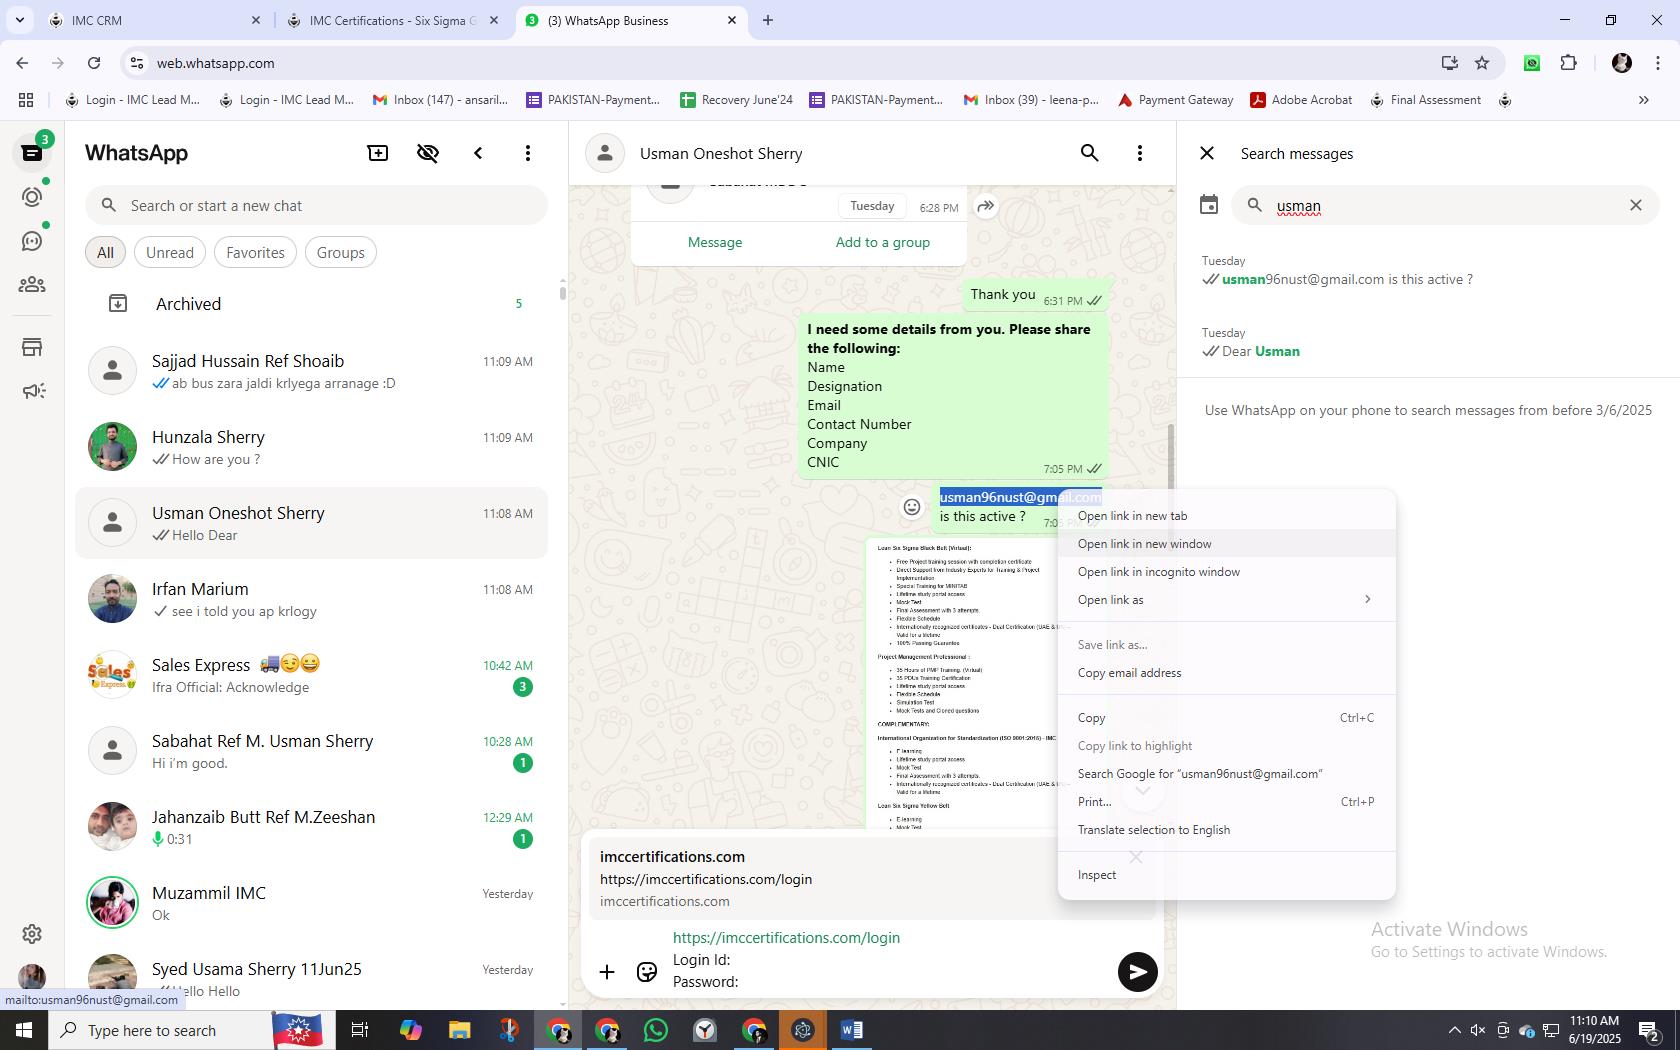This screenshot has width=1680, height=1050.
Task: Choose 'Translate selection to English'
Action: click(1226, 830)
